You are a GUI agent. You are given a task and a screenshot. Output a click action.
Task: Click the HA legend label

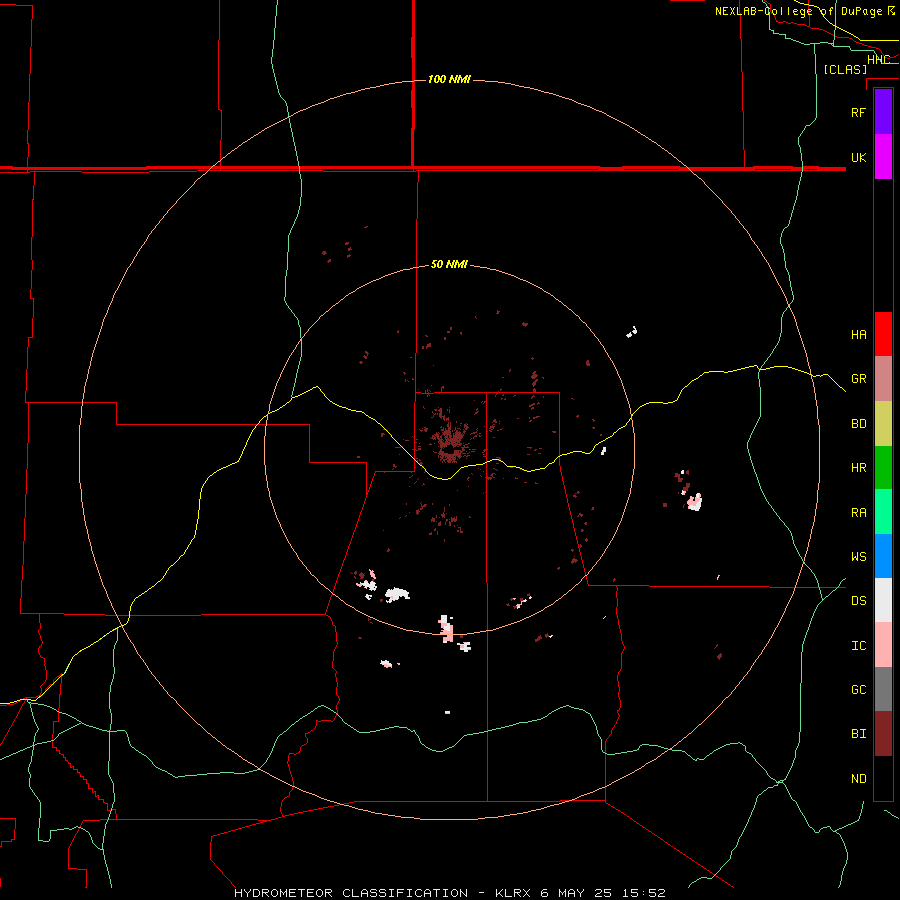point(858,335)
